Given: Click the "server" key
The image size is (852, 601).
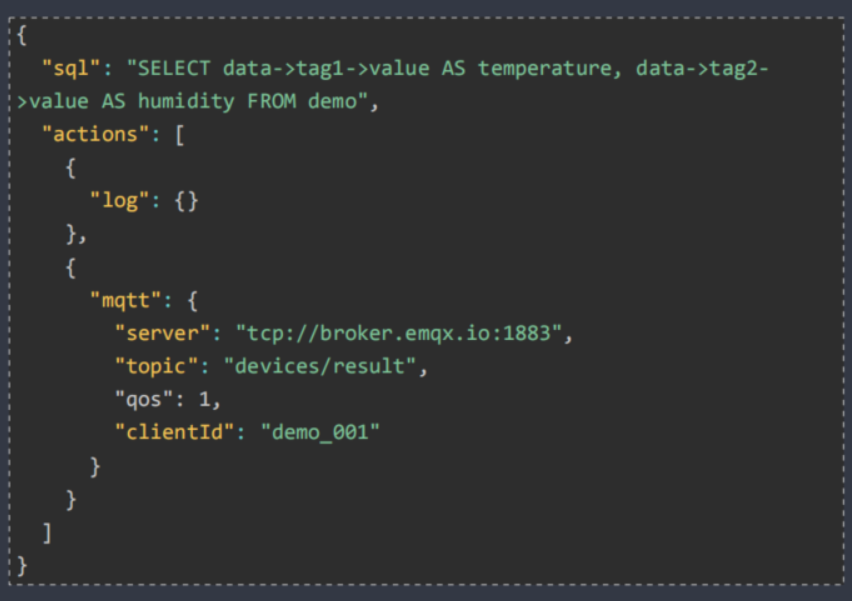Looking at the screenshot, I should (x=162, y=333).
